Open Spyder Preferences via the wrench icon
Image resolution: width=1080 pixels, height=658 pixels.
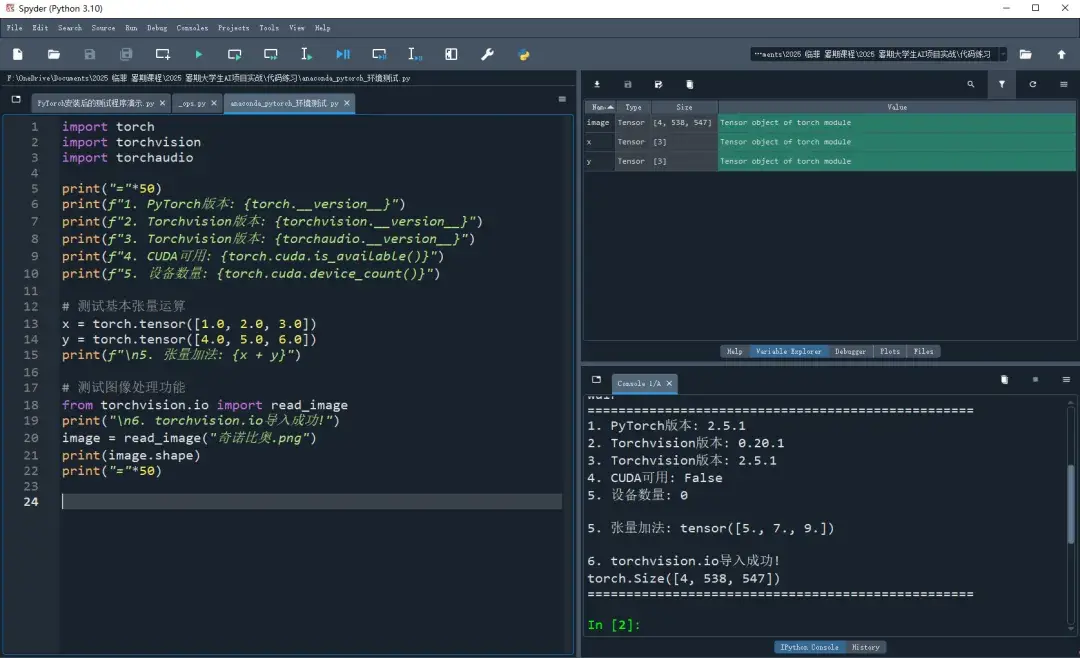click(487, 54)
